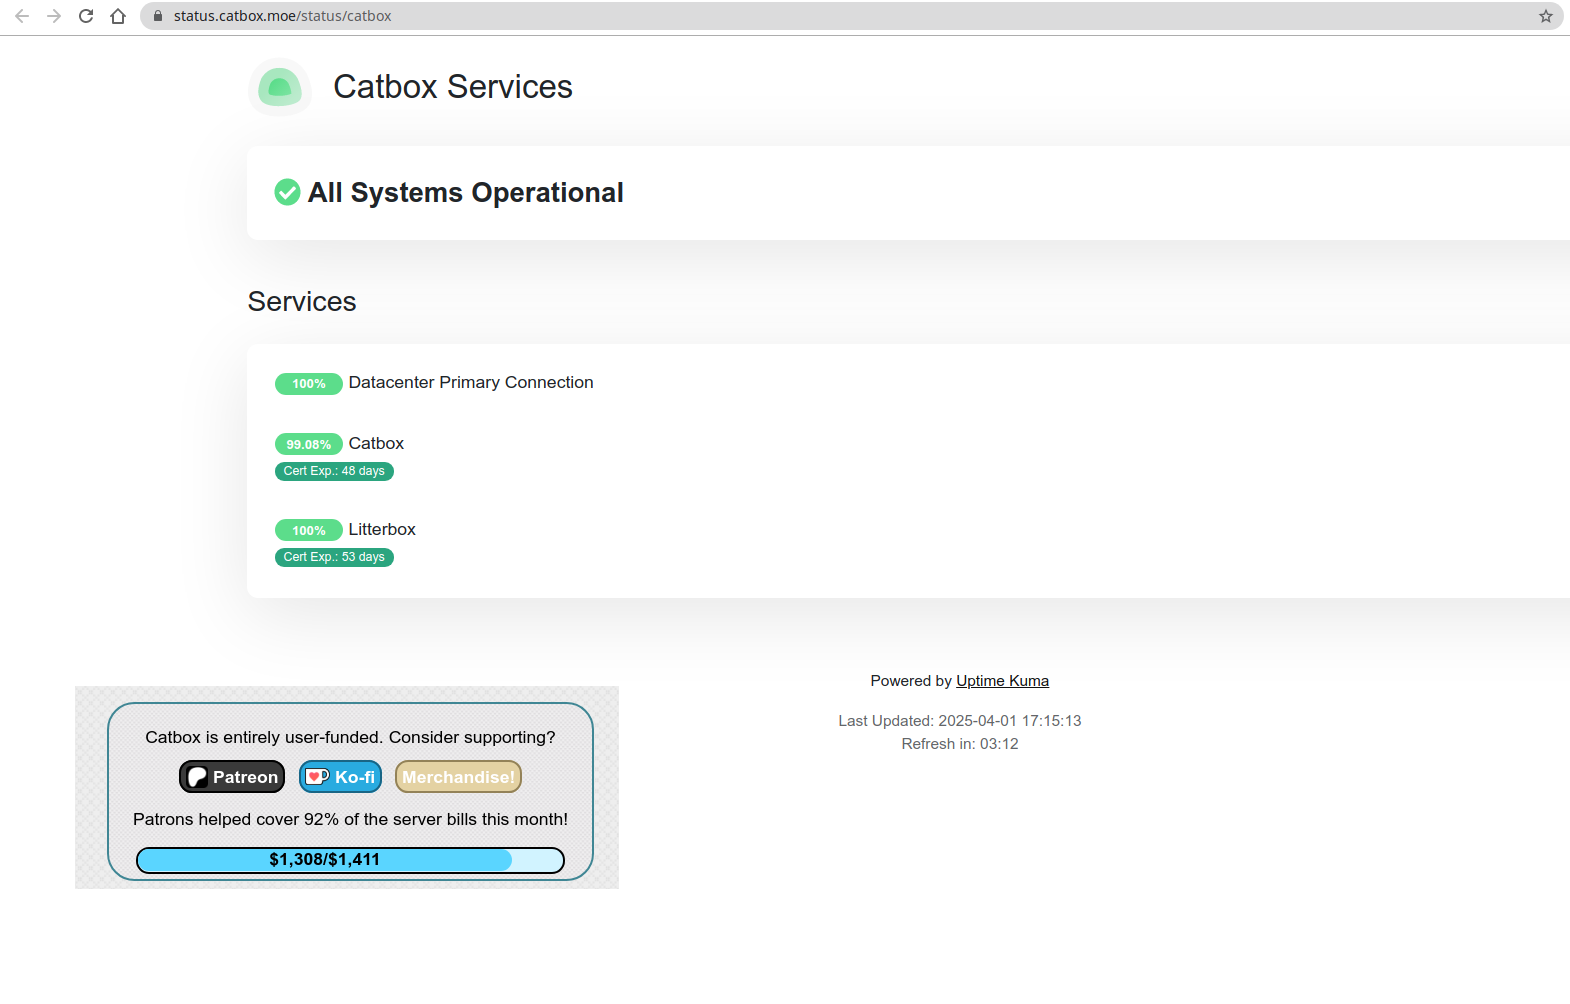Click Catbox Cert Exp. 48 days badge
Image resolution: width=1570 pixels, height=1004 pixels.
coord(334,471)
